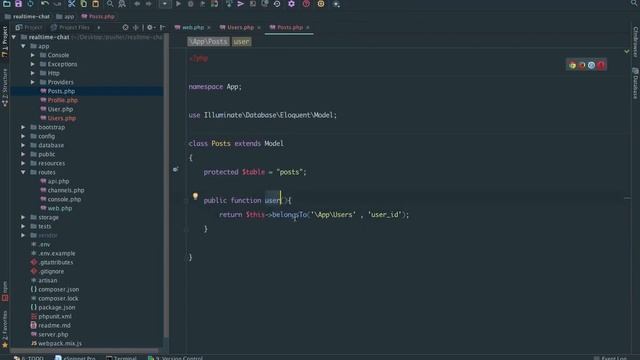Expand the Console folder
The height and width of the screenshot is (360, 640).
click(x=33, y=55)
